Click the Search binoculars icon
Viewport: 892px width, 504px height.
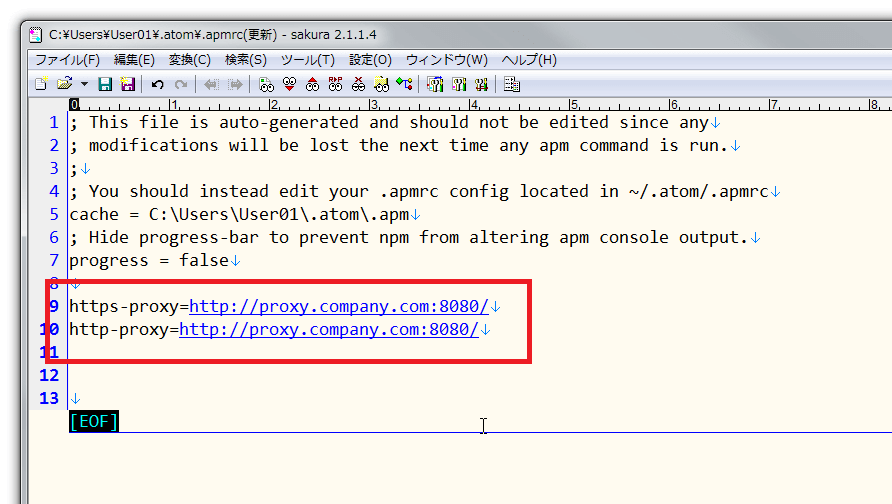click(x=266, y=85)
